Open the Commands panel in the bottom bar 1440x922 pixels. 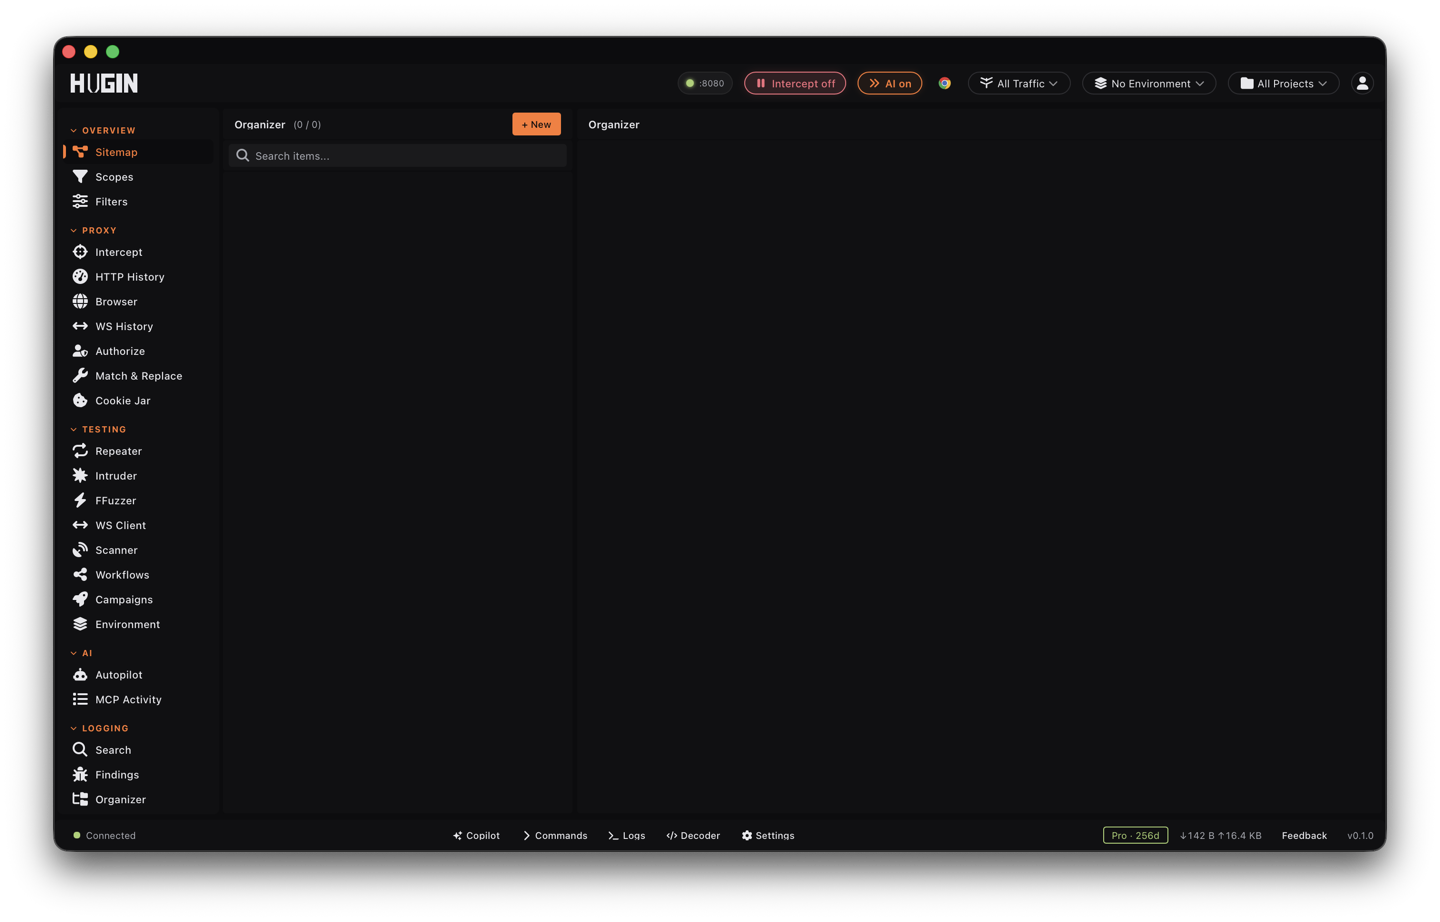point(555,836)
